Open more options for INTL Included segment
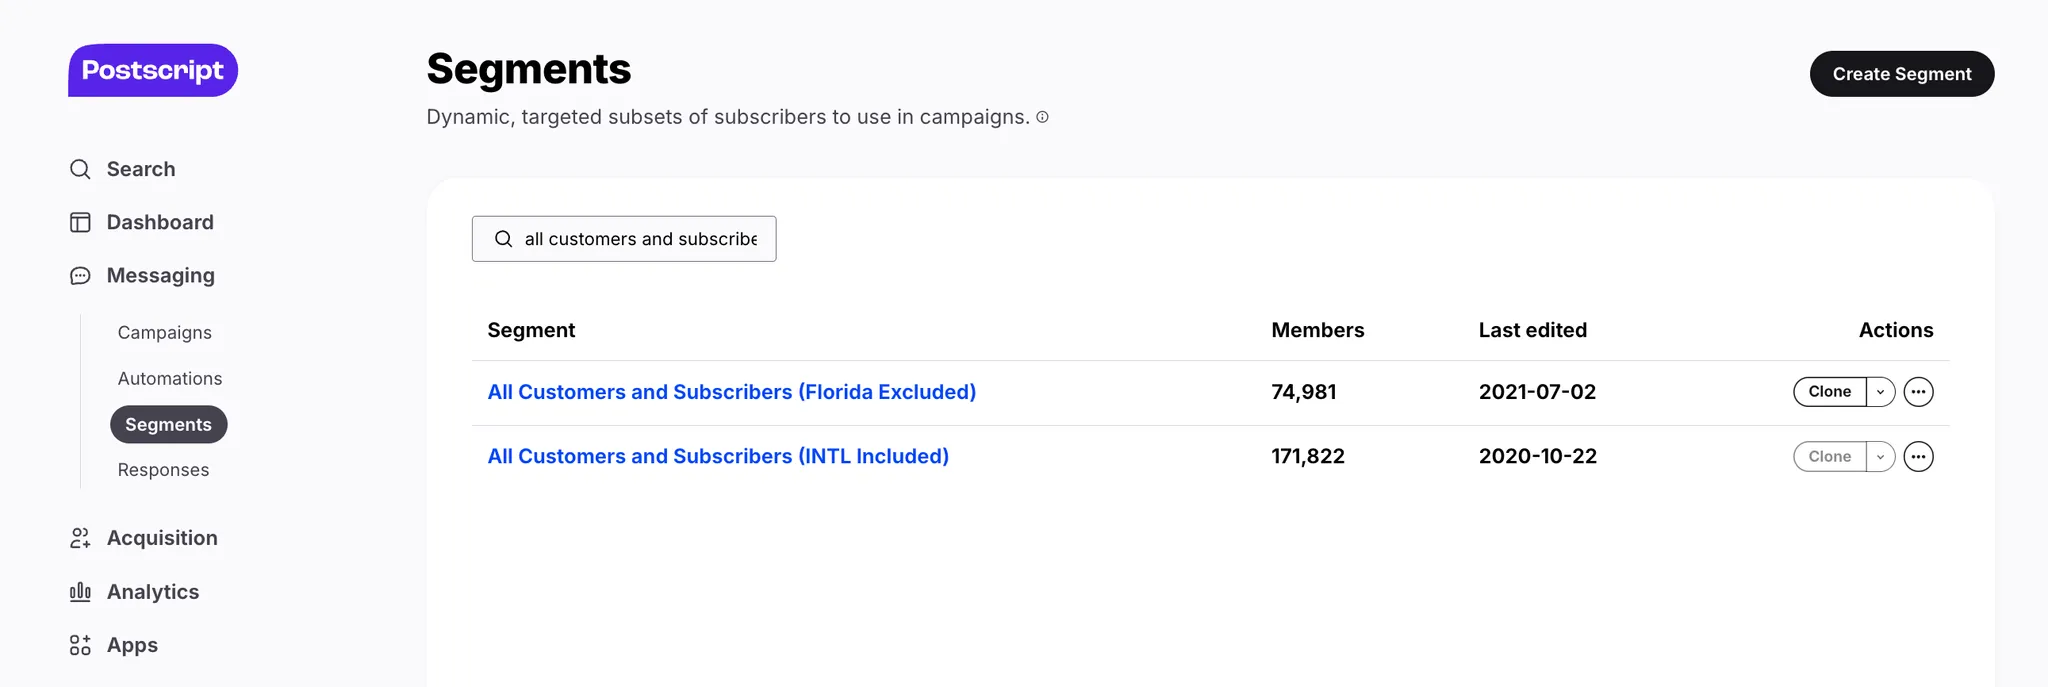Image resolution: width=2048 pixels, height=687 pixels. click(x=1918, y=457)
